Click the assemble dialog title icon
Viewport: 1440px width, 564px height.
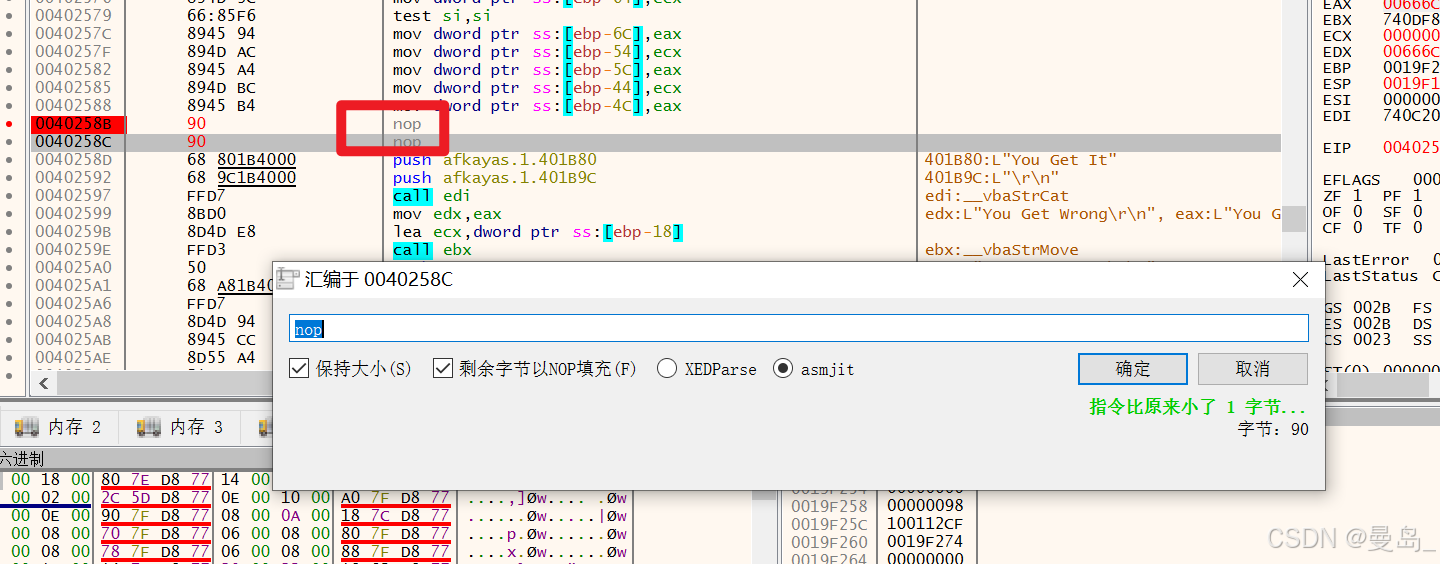(288, 279)
